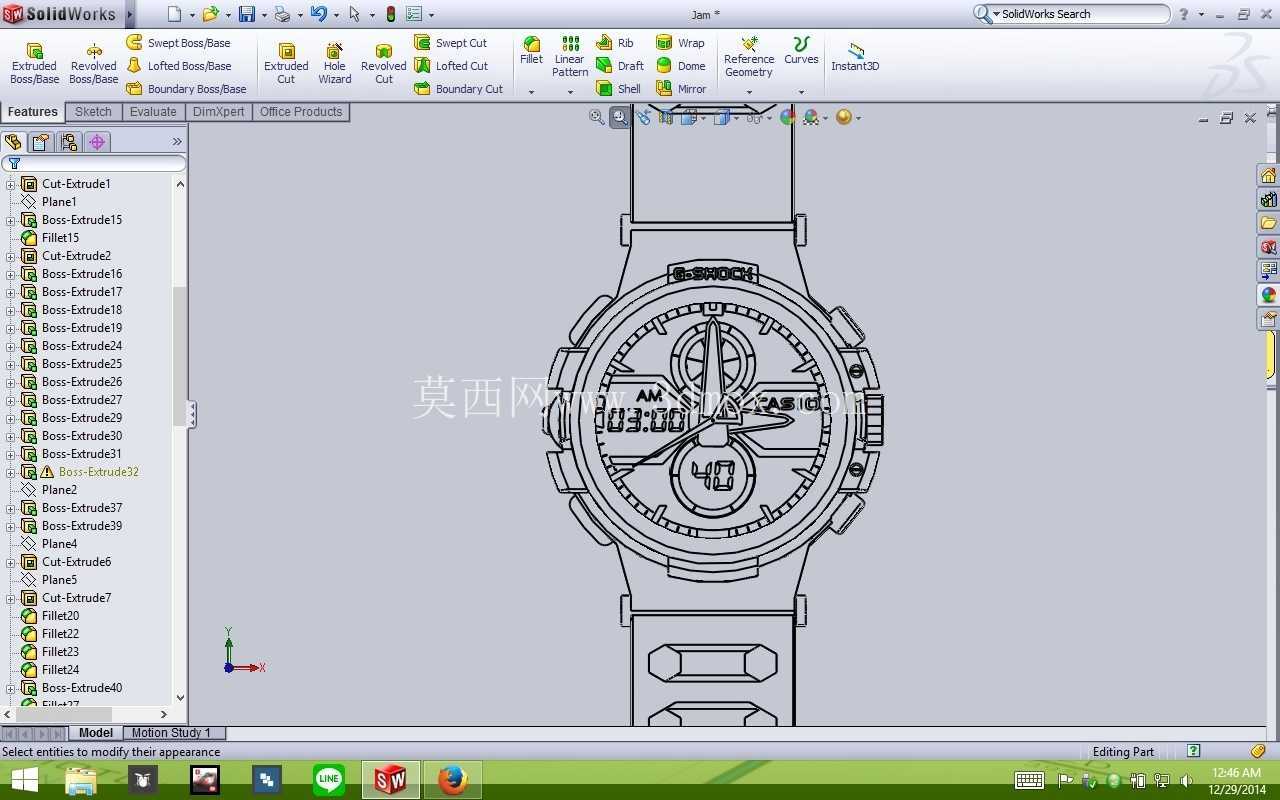The height and width of the screenshot is (800, 1280).
Task: Click the Zoom to Area icon
Action: pyautogui.click(x=620, y=117)
